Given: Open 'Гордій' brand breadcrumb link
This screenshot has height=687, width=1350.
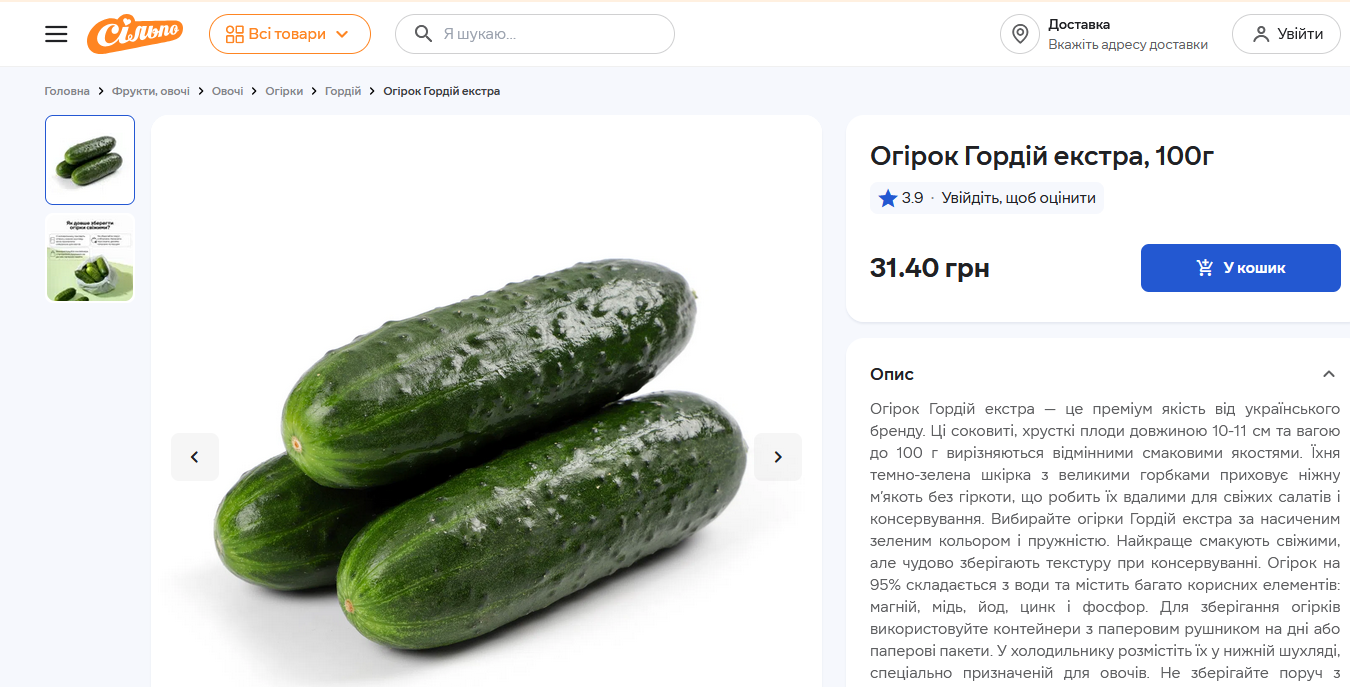Looking at the screenshot, I should click(x=343, y=91).
